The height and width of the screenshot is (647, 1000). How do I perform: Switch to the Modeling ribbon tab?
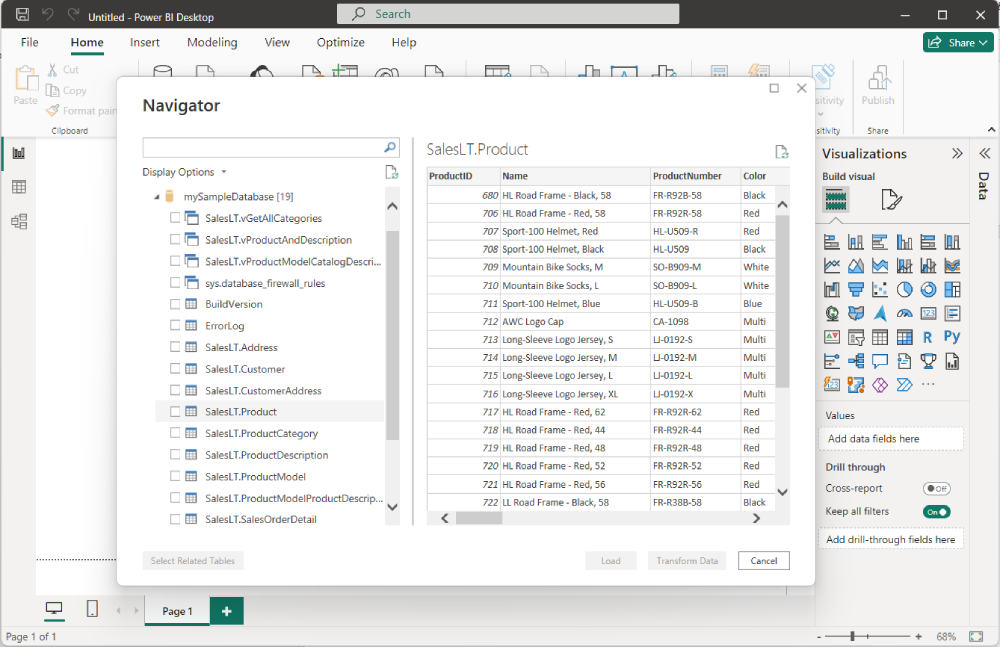[212, 42]
